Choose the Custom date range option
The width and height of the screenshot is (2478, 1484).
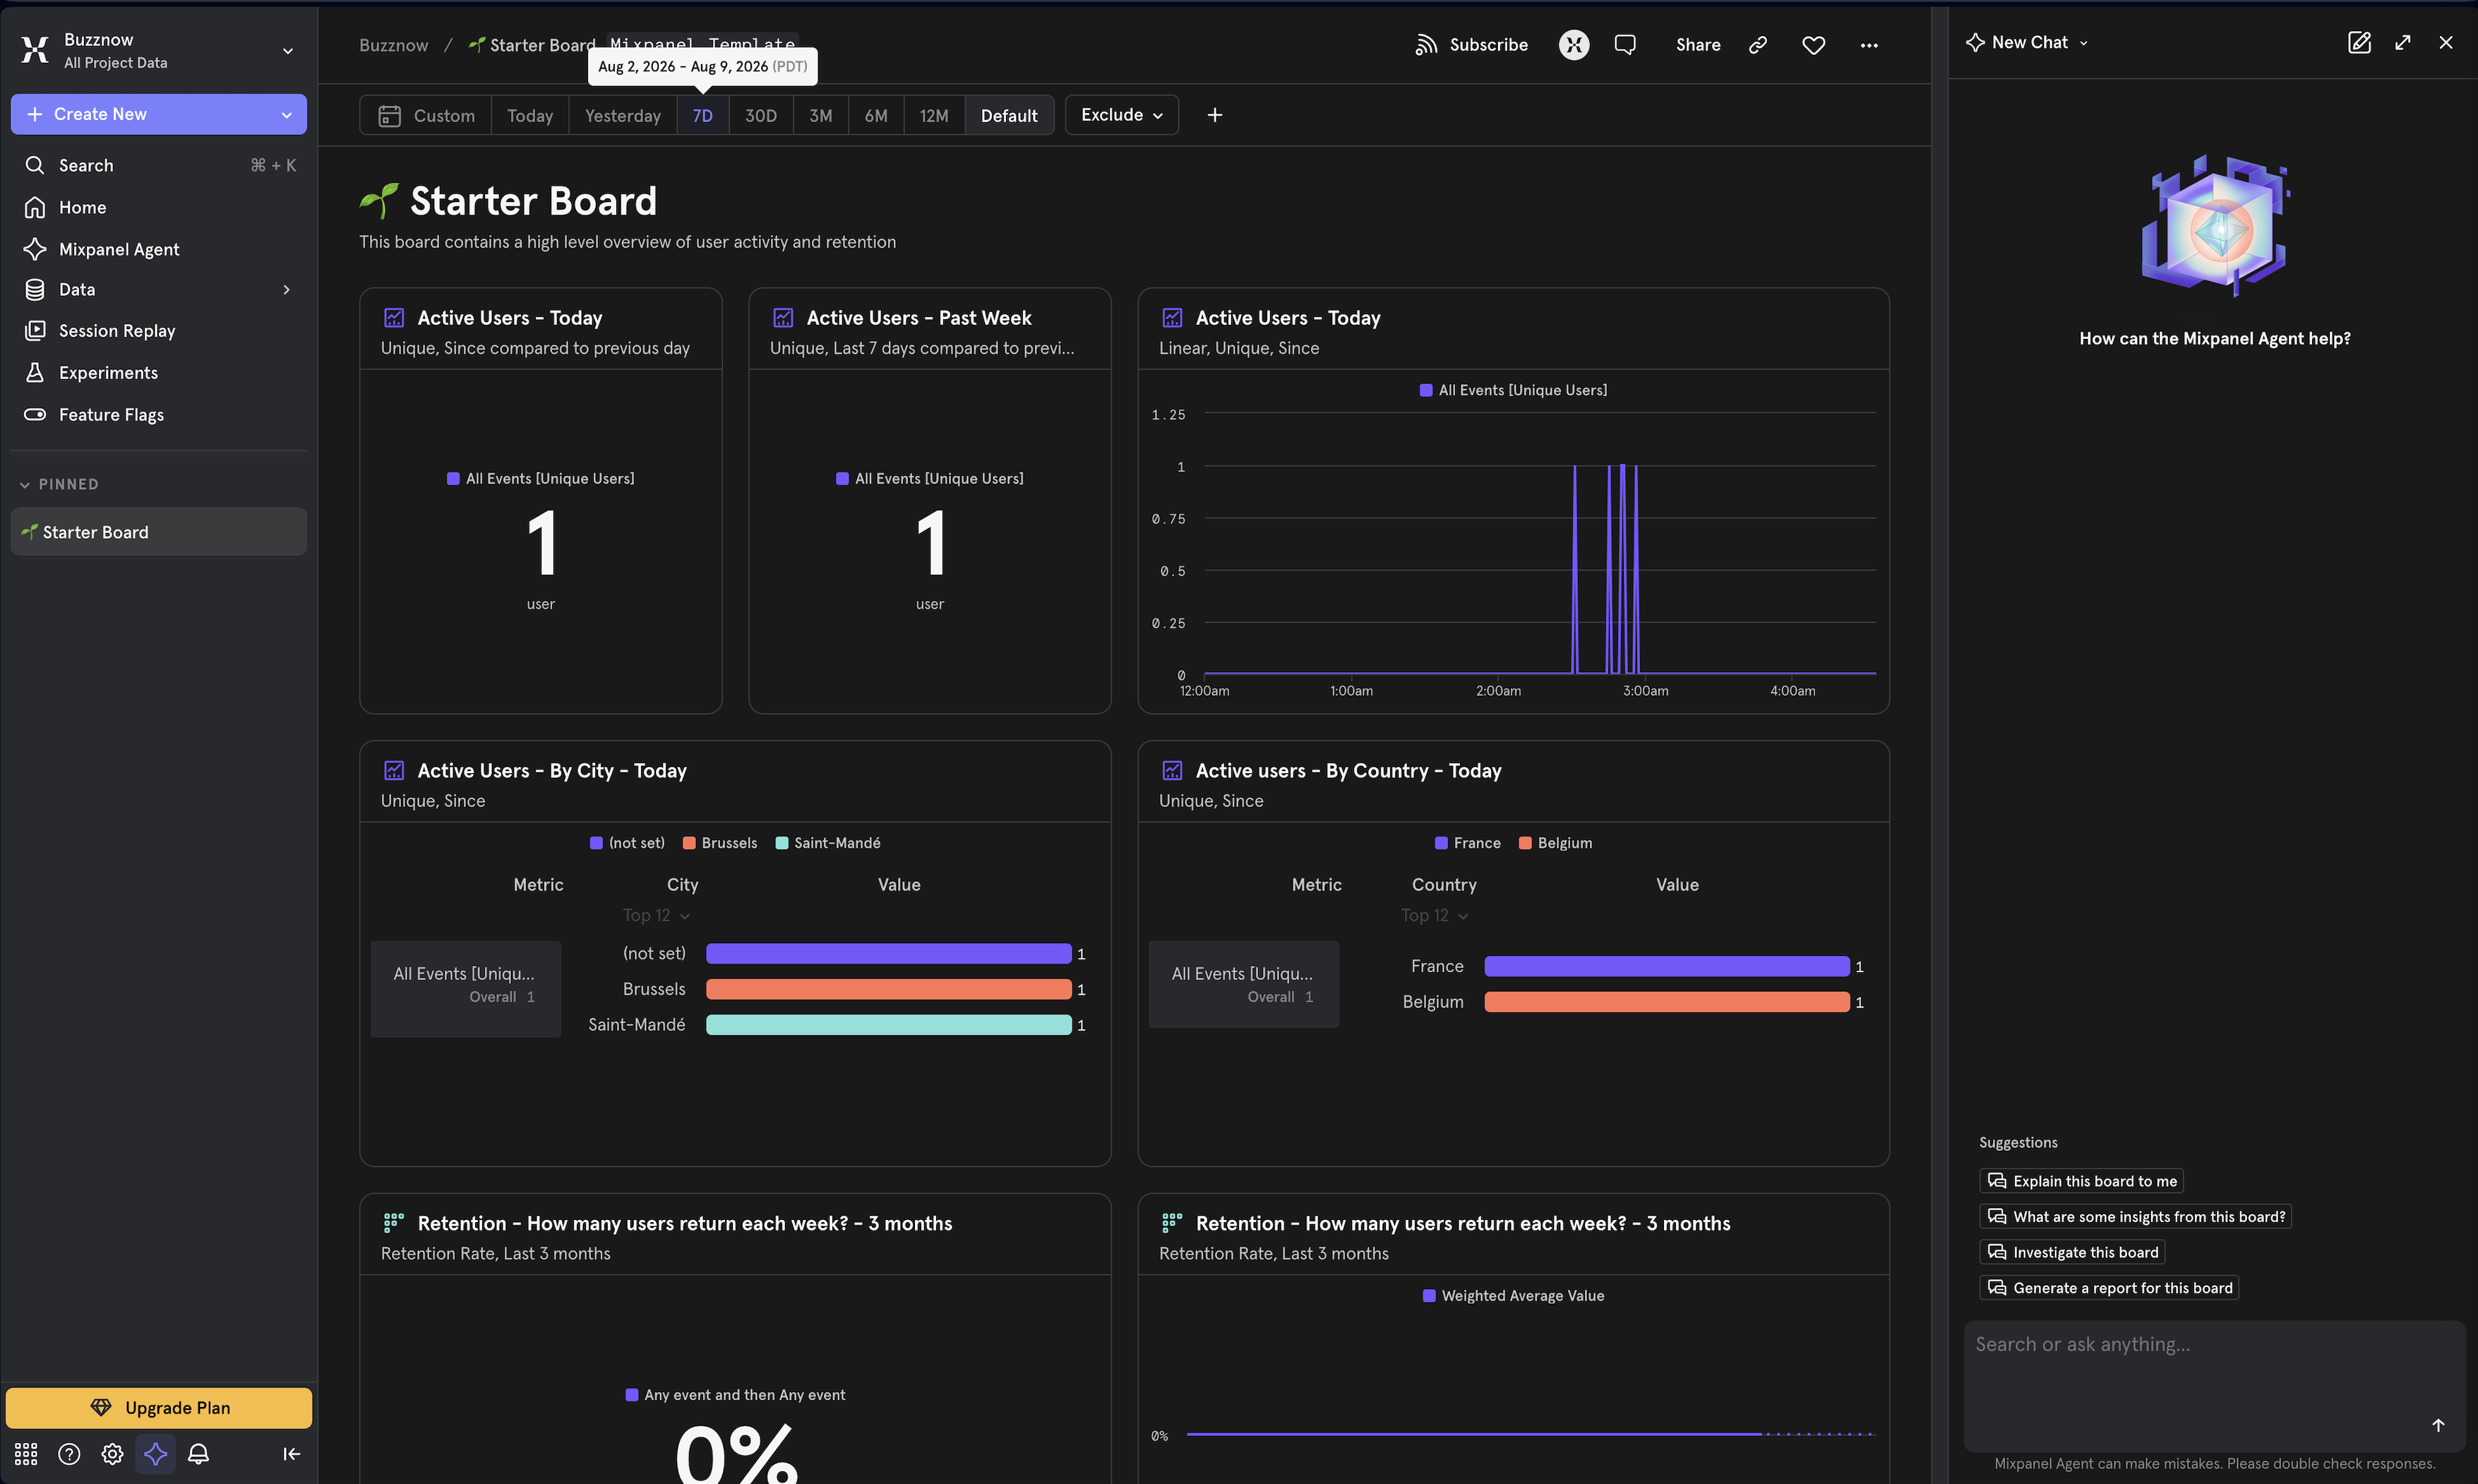coord(426,116)
